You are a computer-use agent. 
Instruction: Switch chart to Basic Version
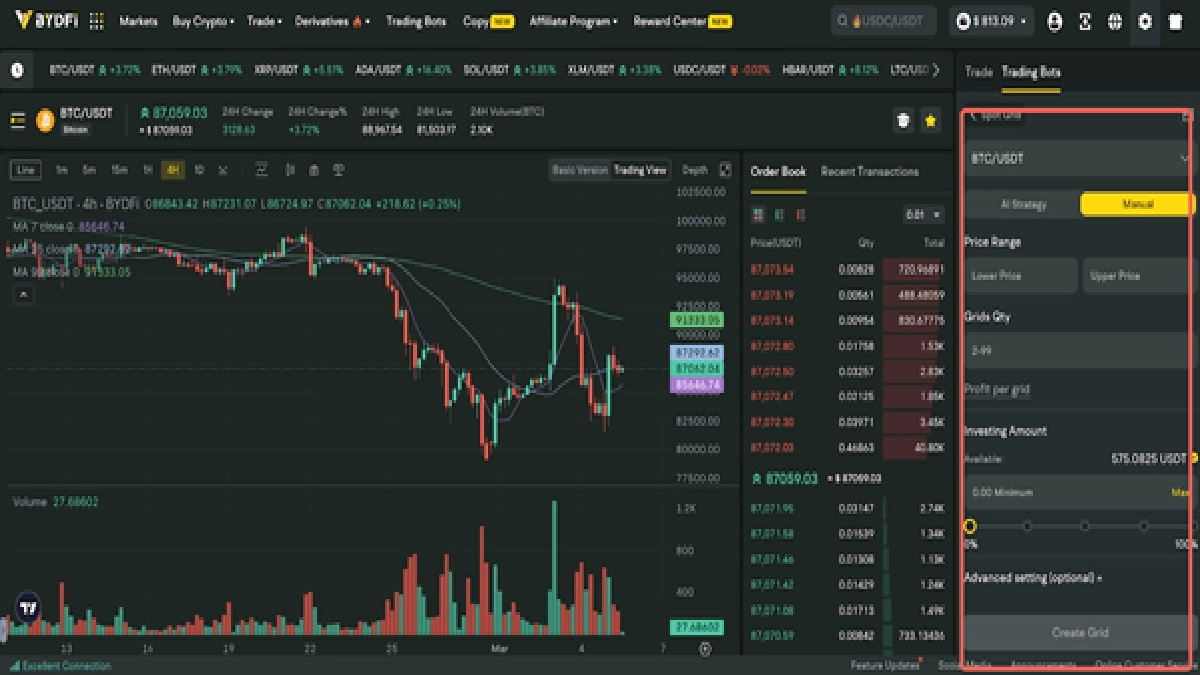click(579, 170)
